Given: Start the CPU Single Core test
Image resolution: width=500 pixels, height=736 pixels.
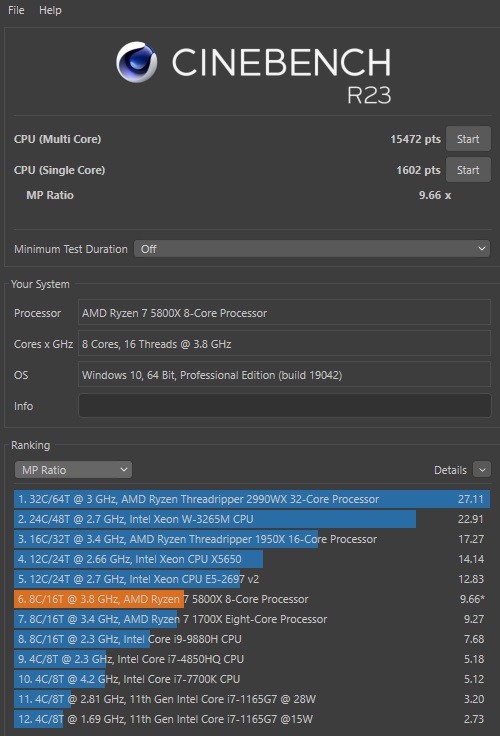Looking at the screenshot, I should coord(468,170).
